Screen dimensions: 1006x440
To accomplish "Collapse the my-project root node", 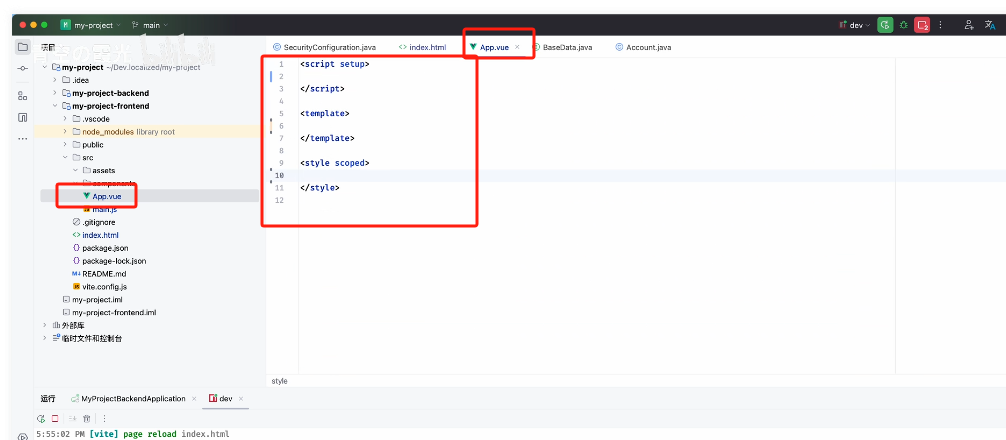I will pyautogui.click(x=44, y=67).
